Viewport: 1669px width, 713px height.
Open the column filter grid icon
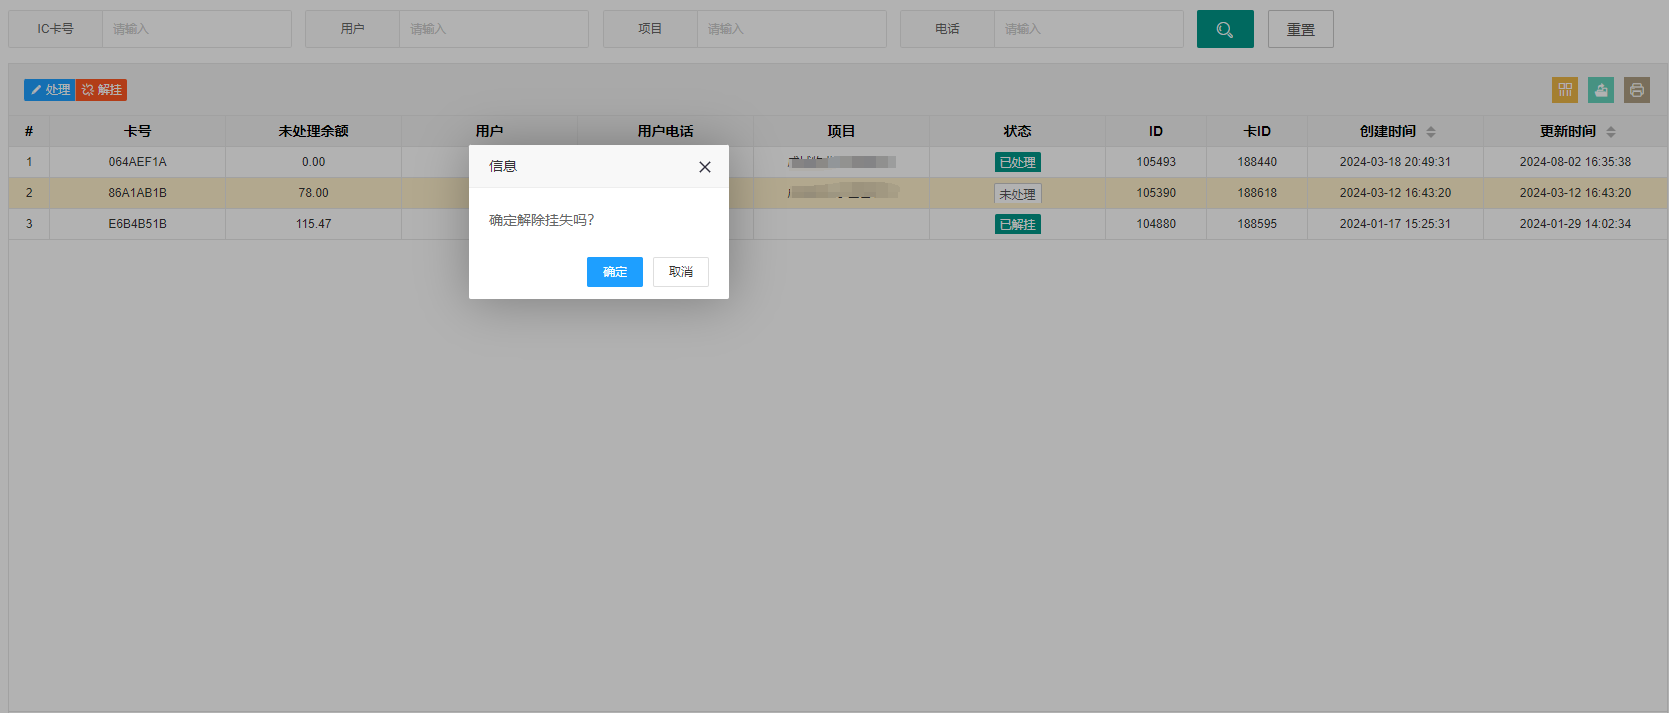1565,90
